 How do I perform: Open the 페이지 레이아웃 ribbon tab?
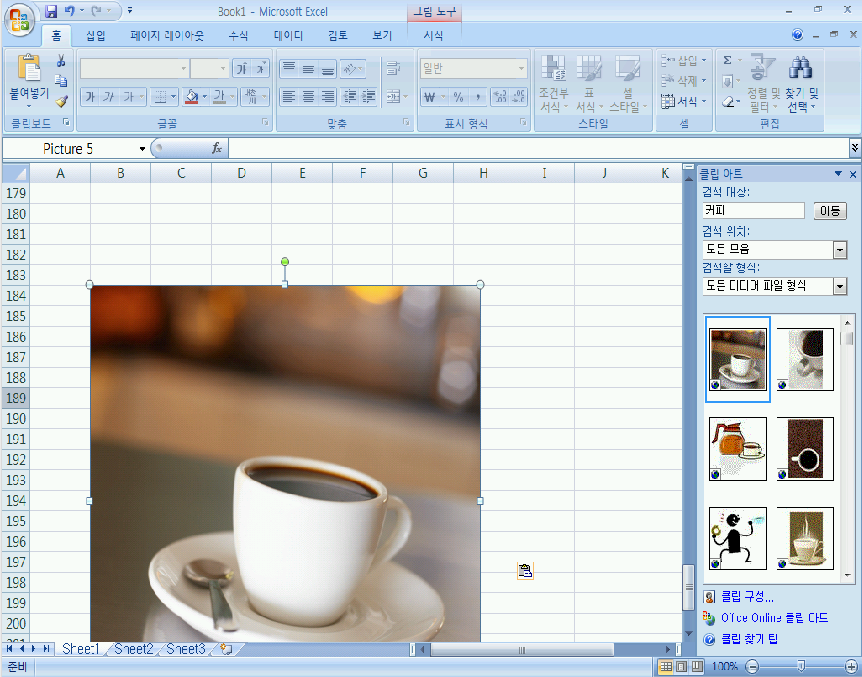pyautogui.click(x=167, y=36)
